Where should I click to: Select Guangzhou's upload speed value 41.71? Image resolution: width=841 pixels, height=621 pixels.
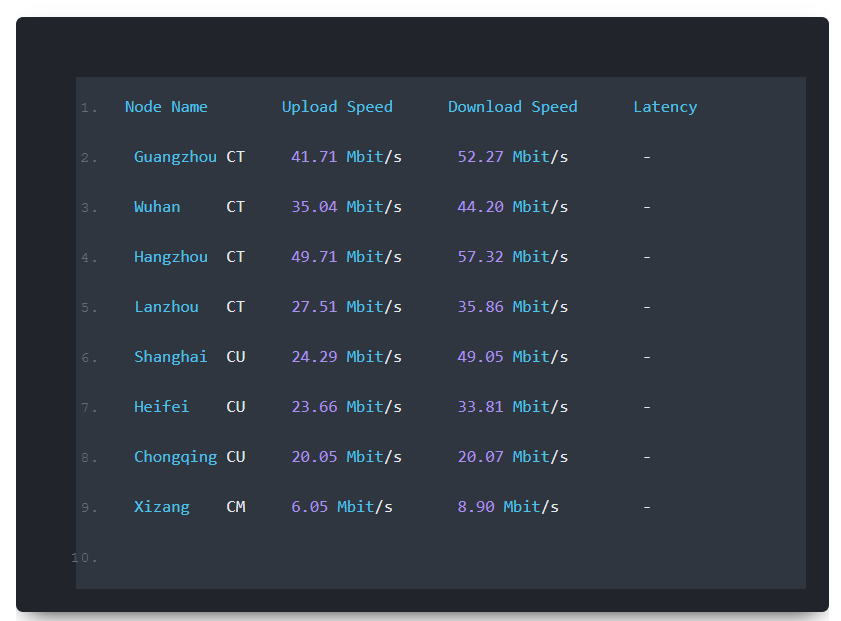point(313,156)
